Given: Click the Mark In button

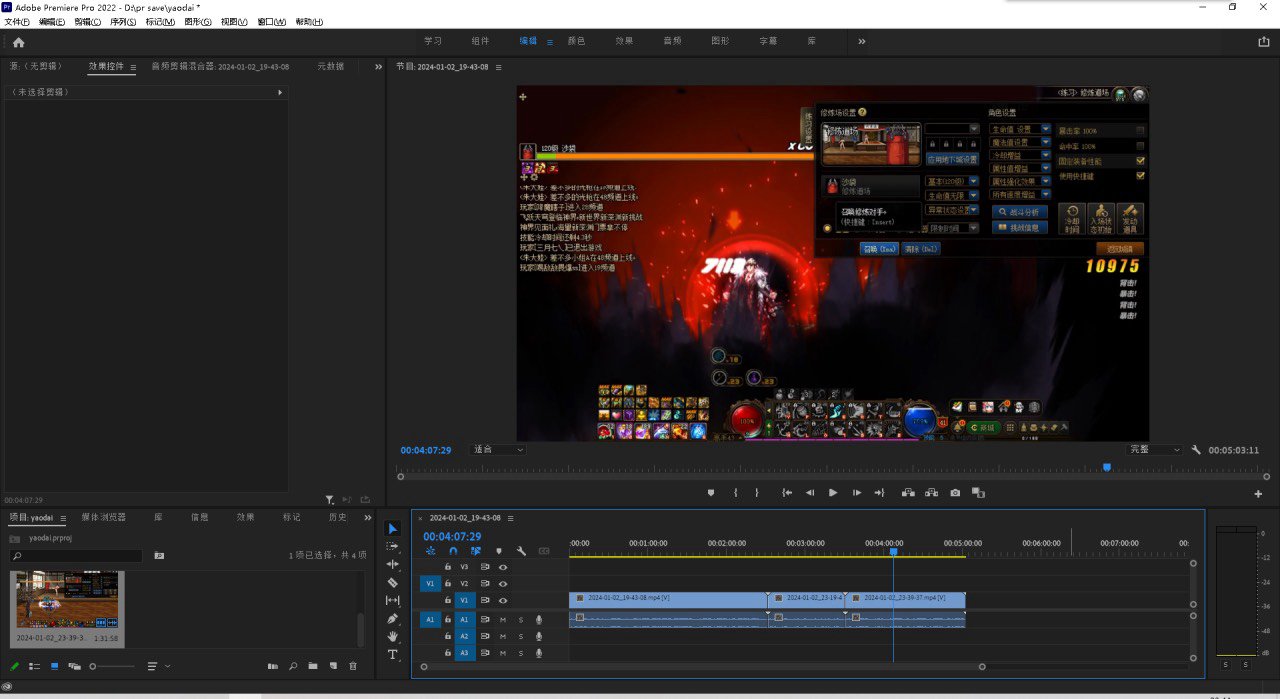Looking at the screenshot, I should [x=735, y=493].
